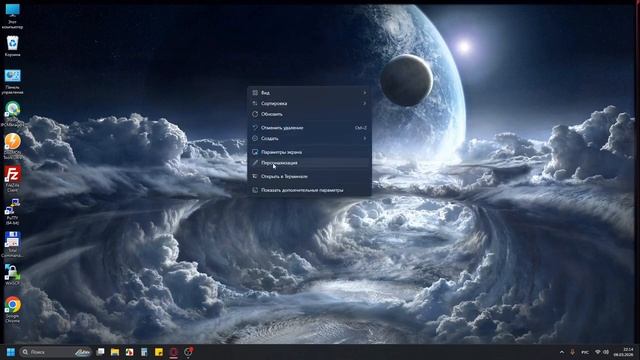Open Персонализация from the context menu
This screenshot has height=360, width=640.
309,163
